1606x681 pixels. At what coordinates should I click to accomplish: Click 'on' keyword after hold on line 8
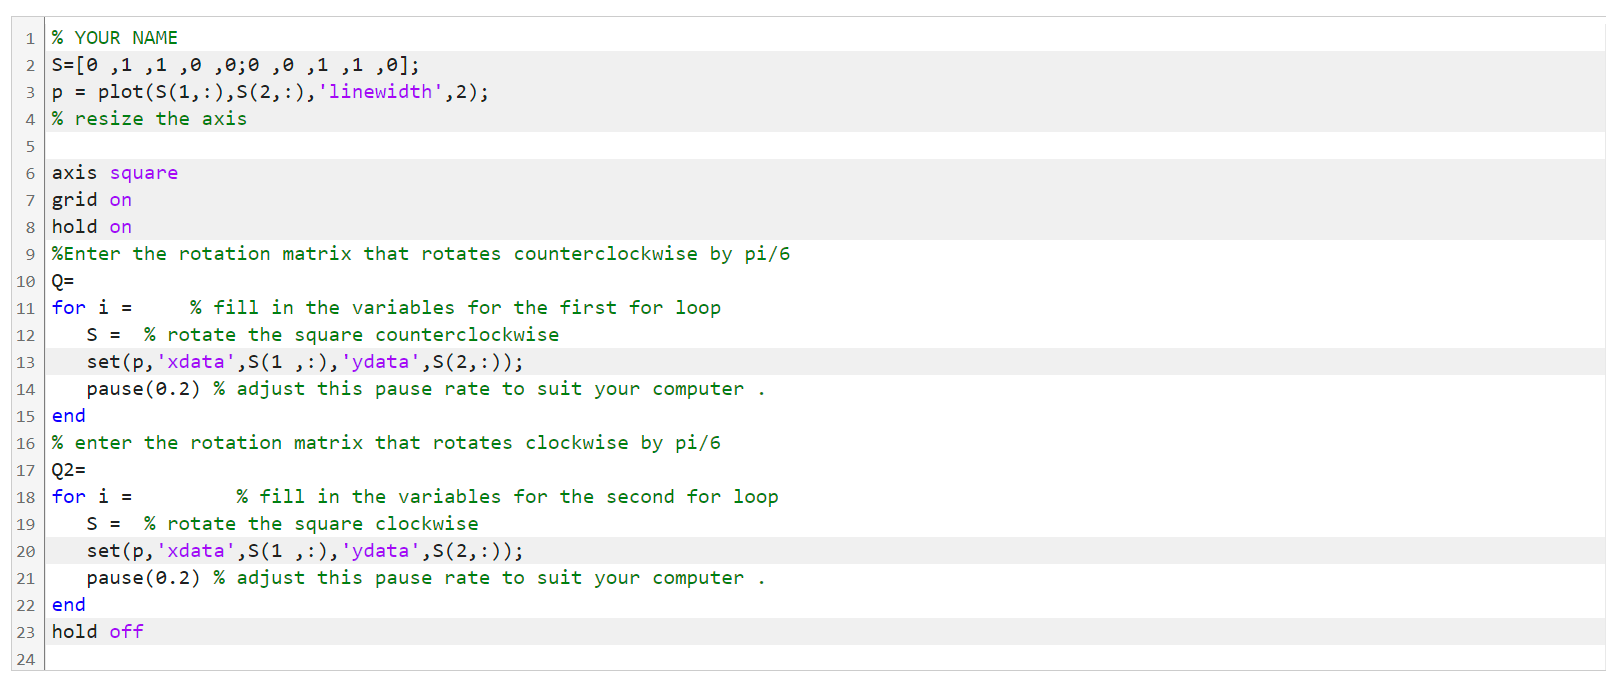click(x=121, y=227)
